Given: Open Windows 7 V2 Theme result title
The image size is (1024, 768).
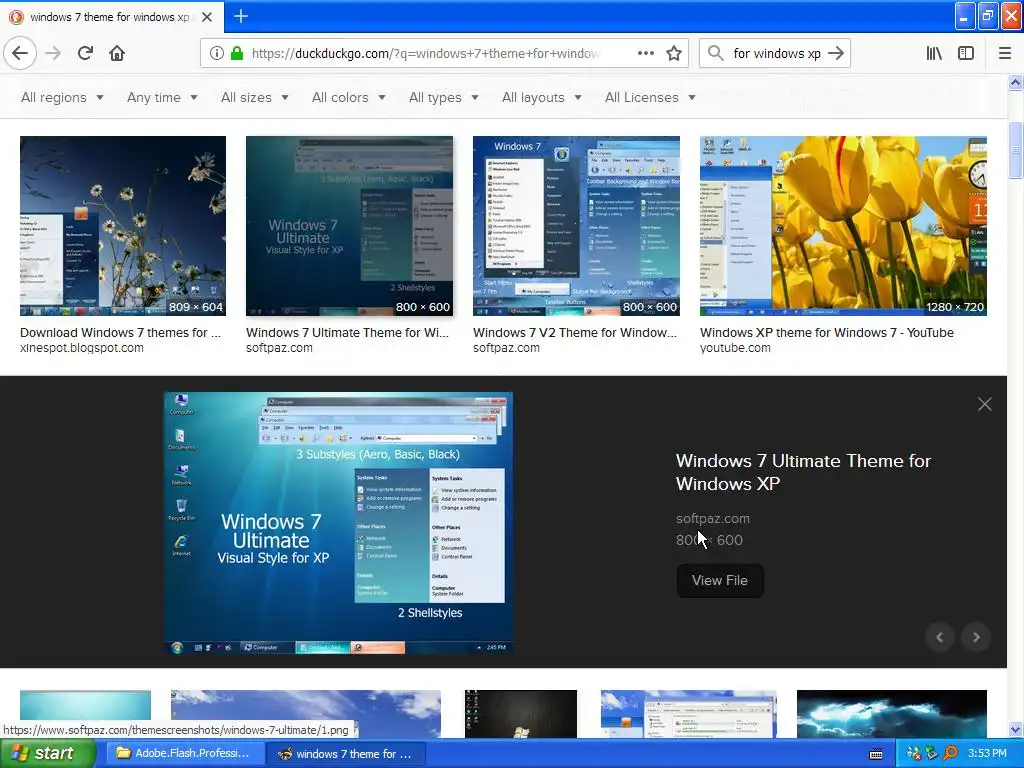Looking at the screenshot, I should pos(575,332).
